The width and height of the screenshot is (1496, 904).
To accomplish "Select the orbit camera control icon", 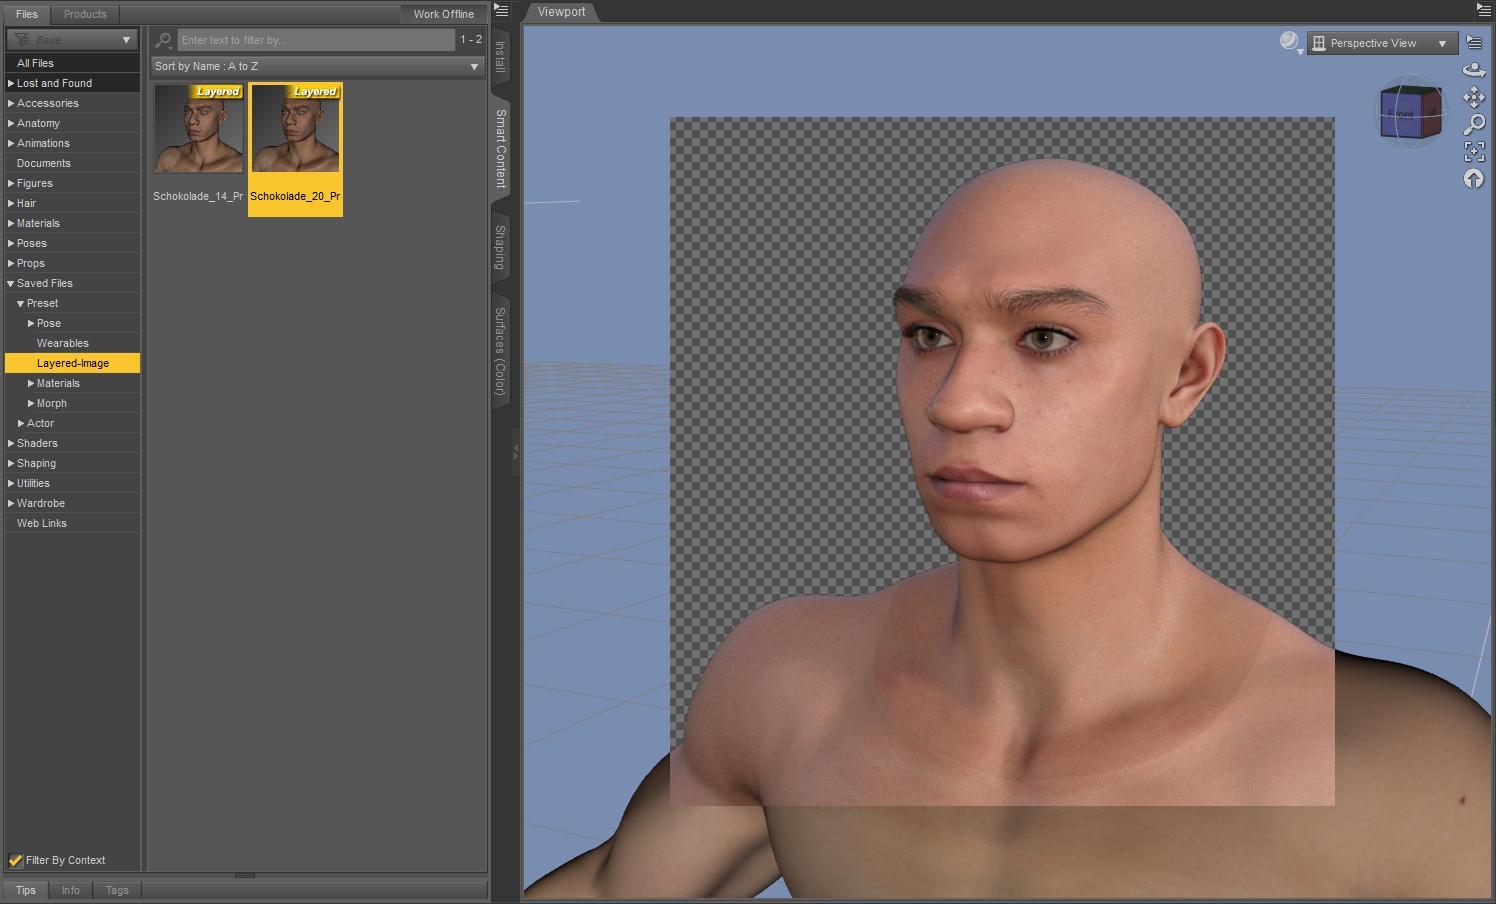I will tap(1474, 70).
